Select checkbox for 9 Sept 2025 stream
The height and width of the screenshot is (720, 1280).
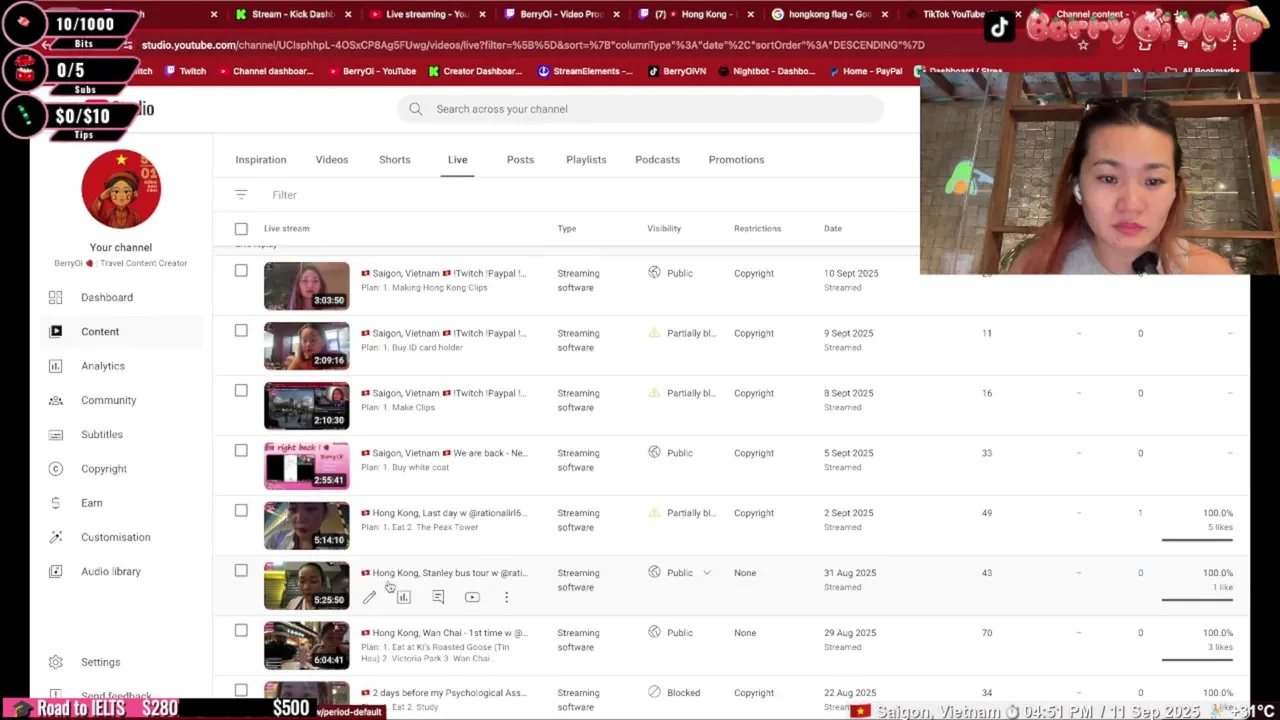[x=241, y=331]
